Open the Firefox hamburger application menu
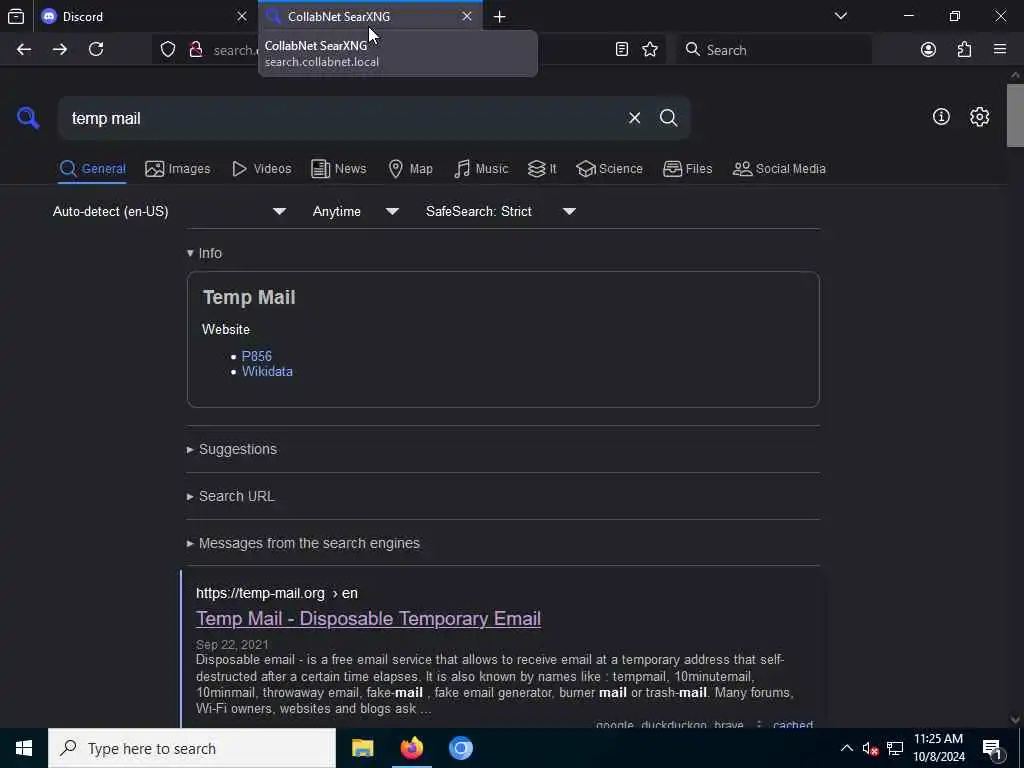The image size is (1024, 768). (1000, 50)
